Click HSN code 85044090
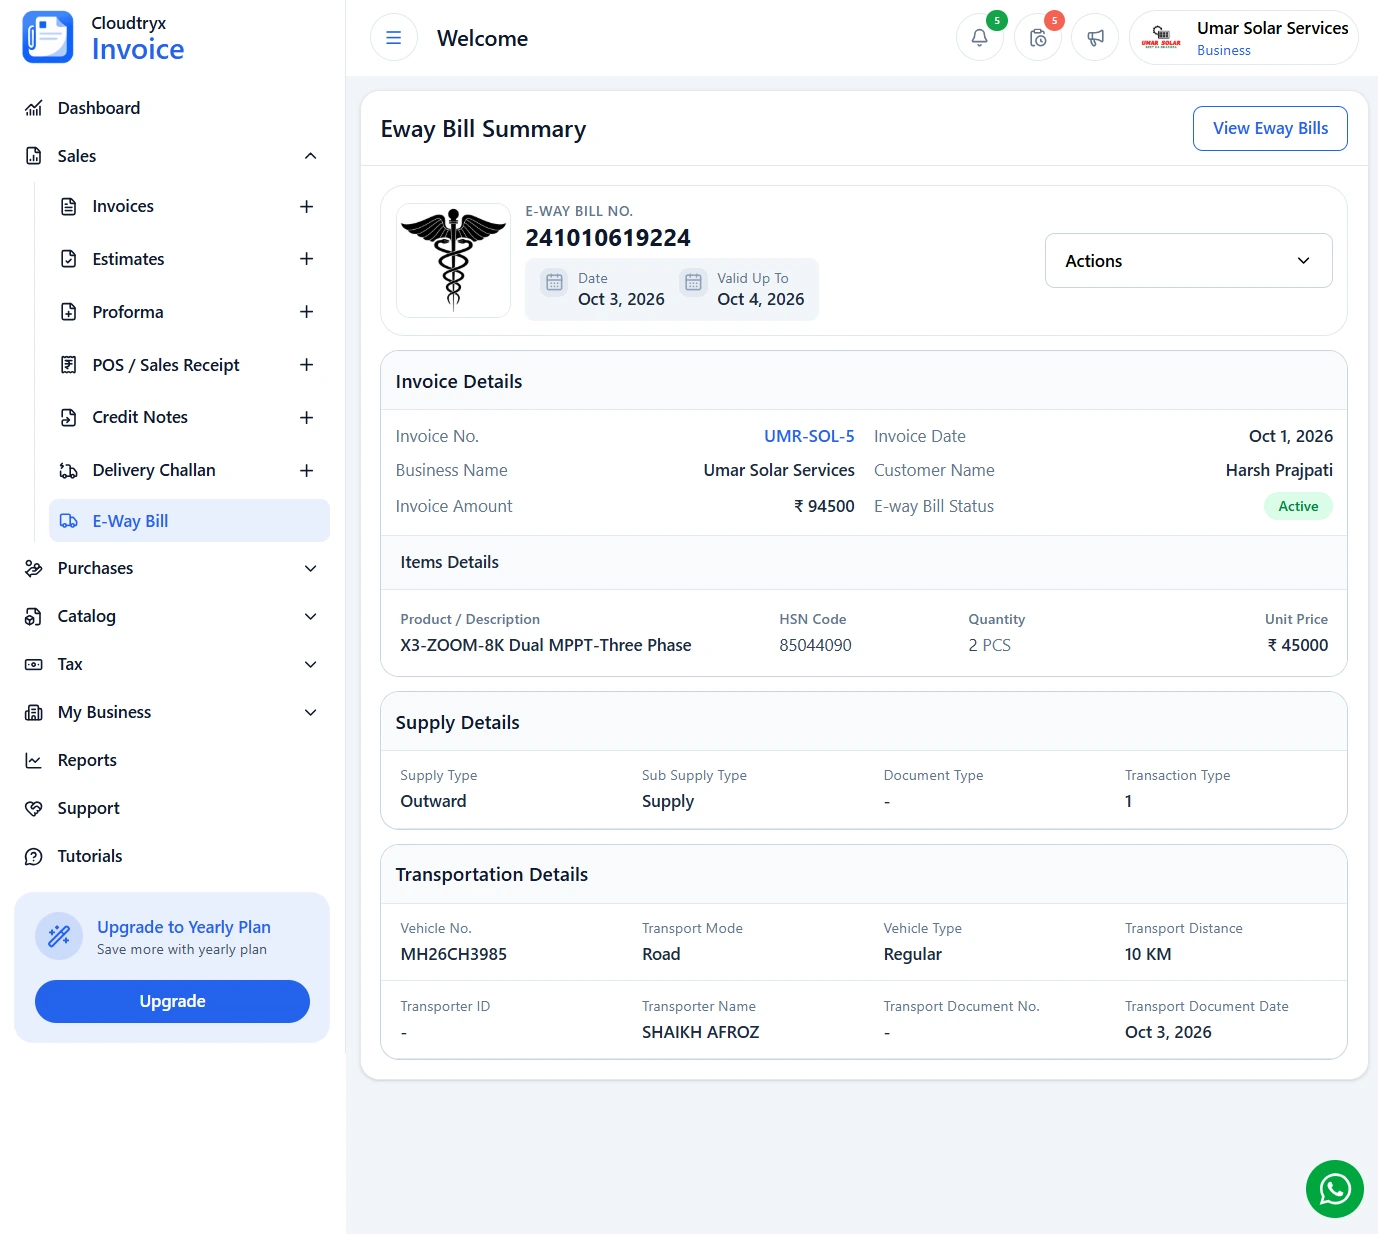 [x=816, y=645]
